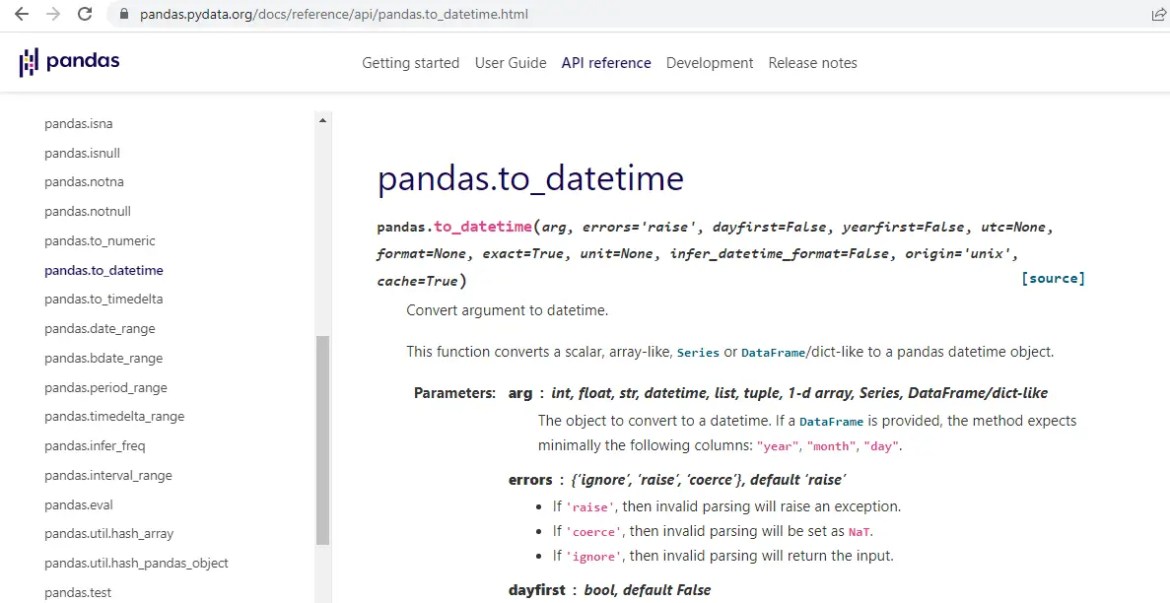This screenshot has height=603, width=1170.
Task: Open the Development nav item
Action: click(x=710, y=63)
